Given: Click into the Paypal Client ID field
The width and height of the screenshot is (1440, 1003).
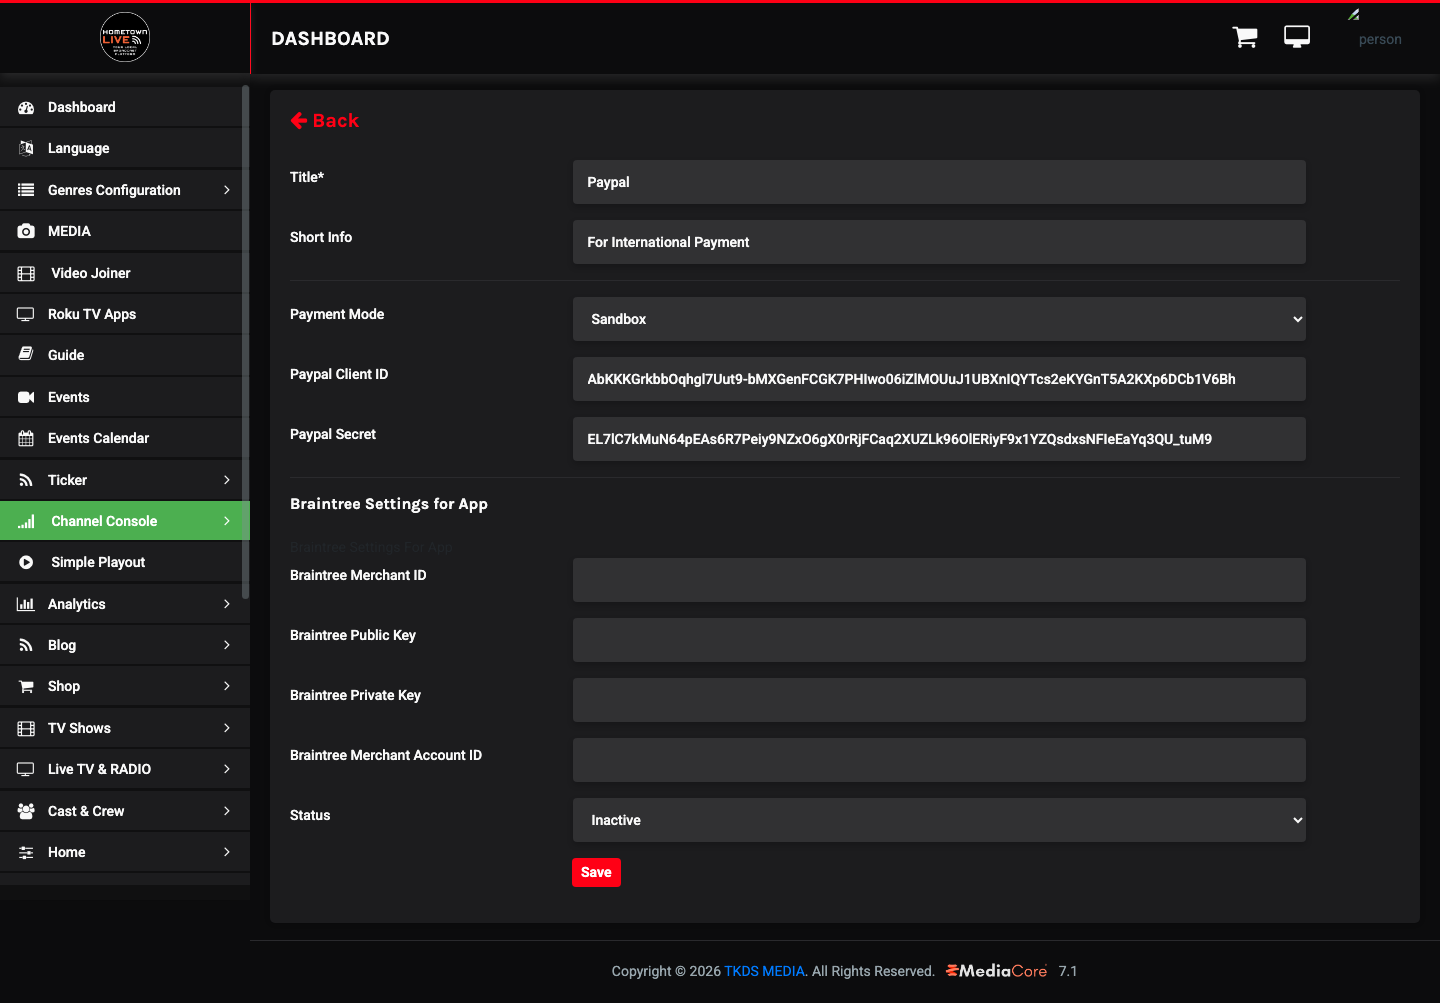Looking at the screenshot, I should pos(939,379).
